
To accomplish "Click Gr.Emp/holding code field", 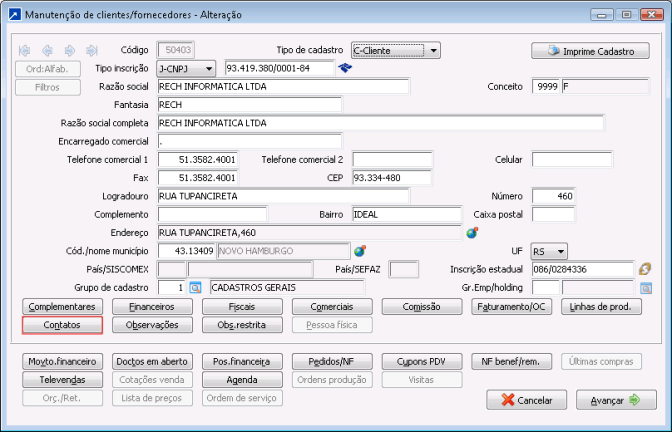I will pos(546,288).
